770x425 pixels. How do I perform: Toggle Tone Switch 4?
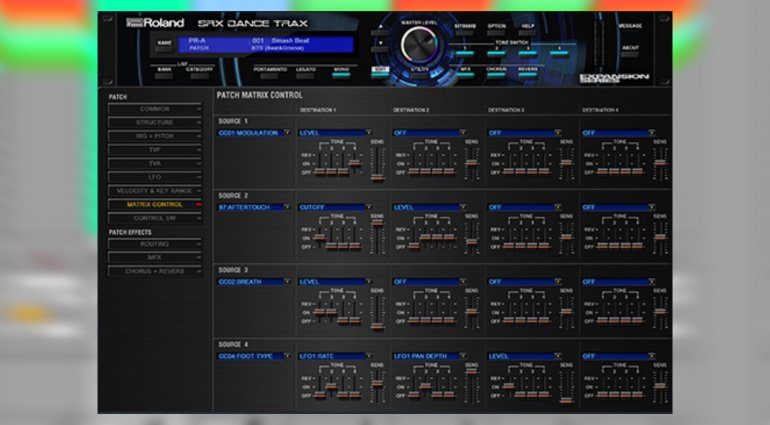point(559,51)
